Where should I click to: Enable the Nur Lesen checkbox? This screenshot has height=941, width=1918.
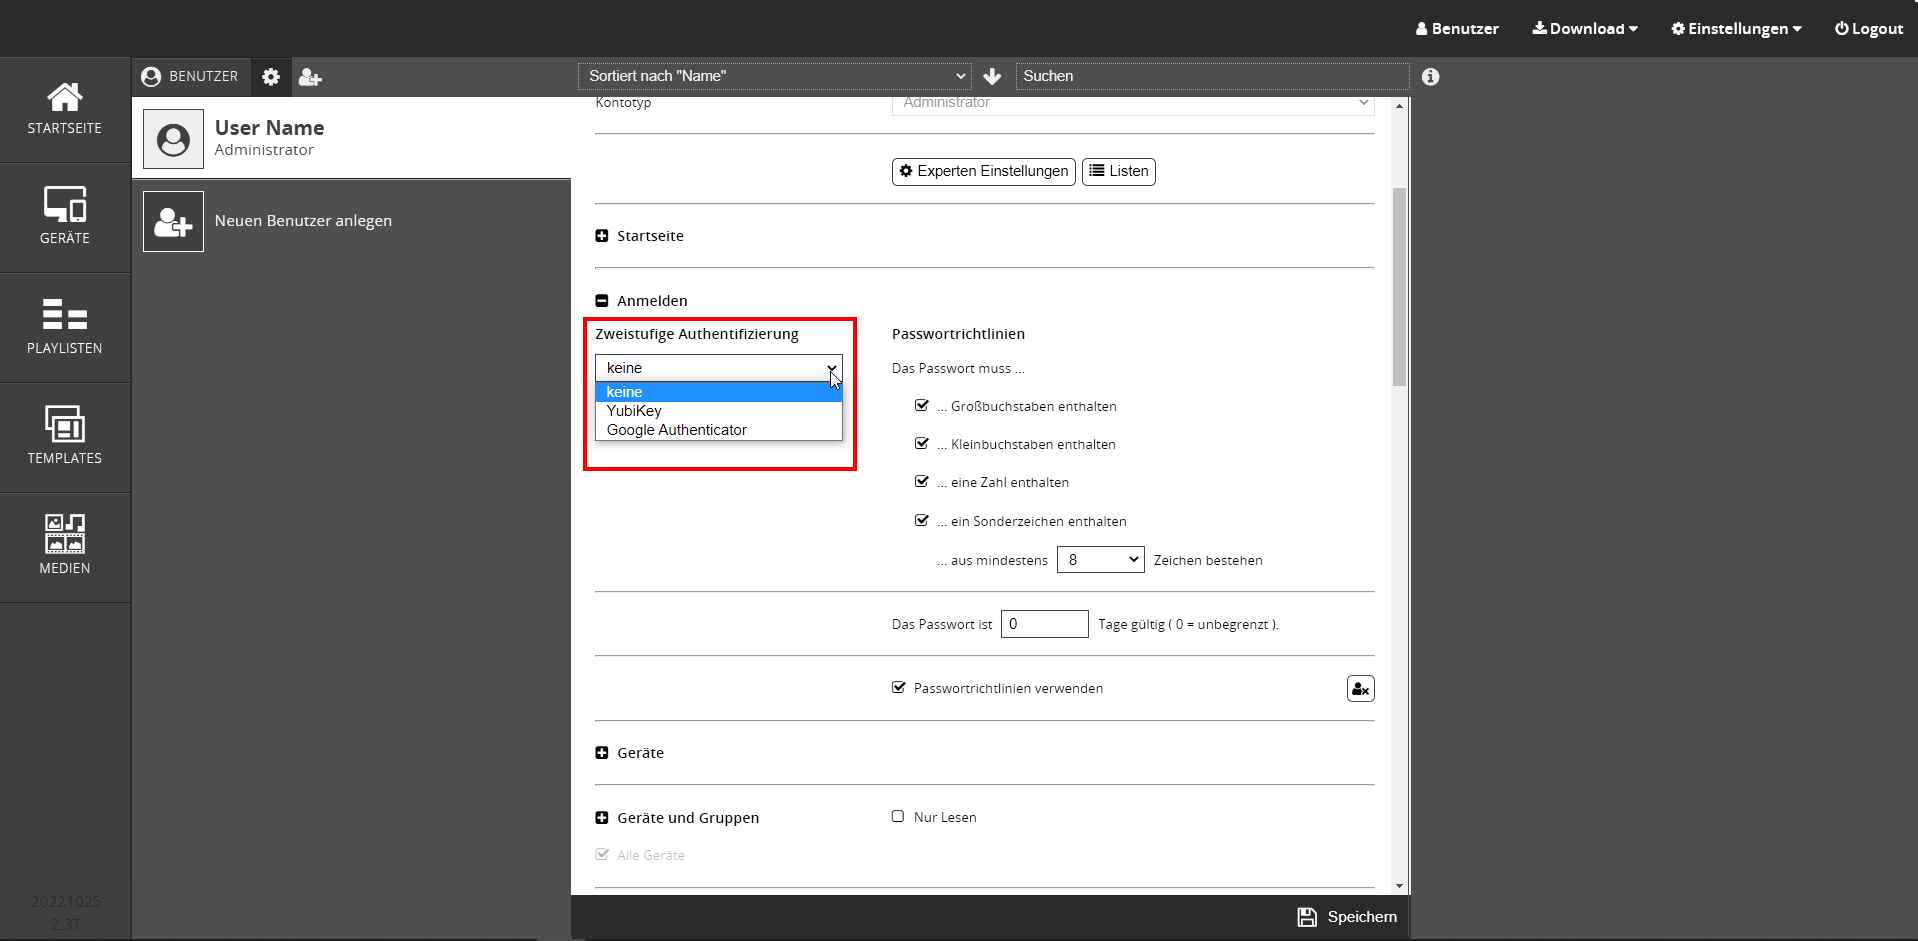coord(898,817)
